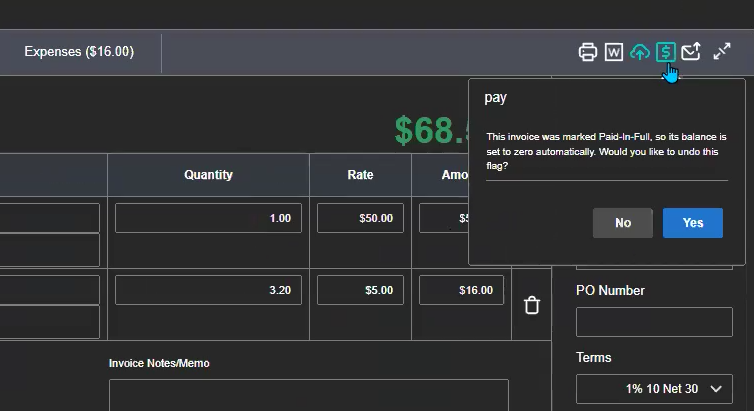Click the cloud upload icon
Viewport: 754px width, 411px height.
tap(640, 52)
